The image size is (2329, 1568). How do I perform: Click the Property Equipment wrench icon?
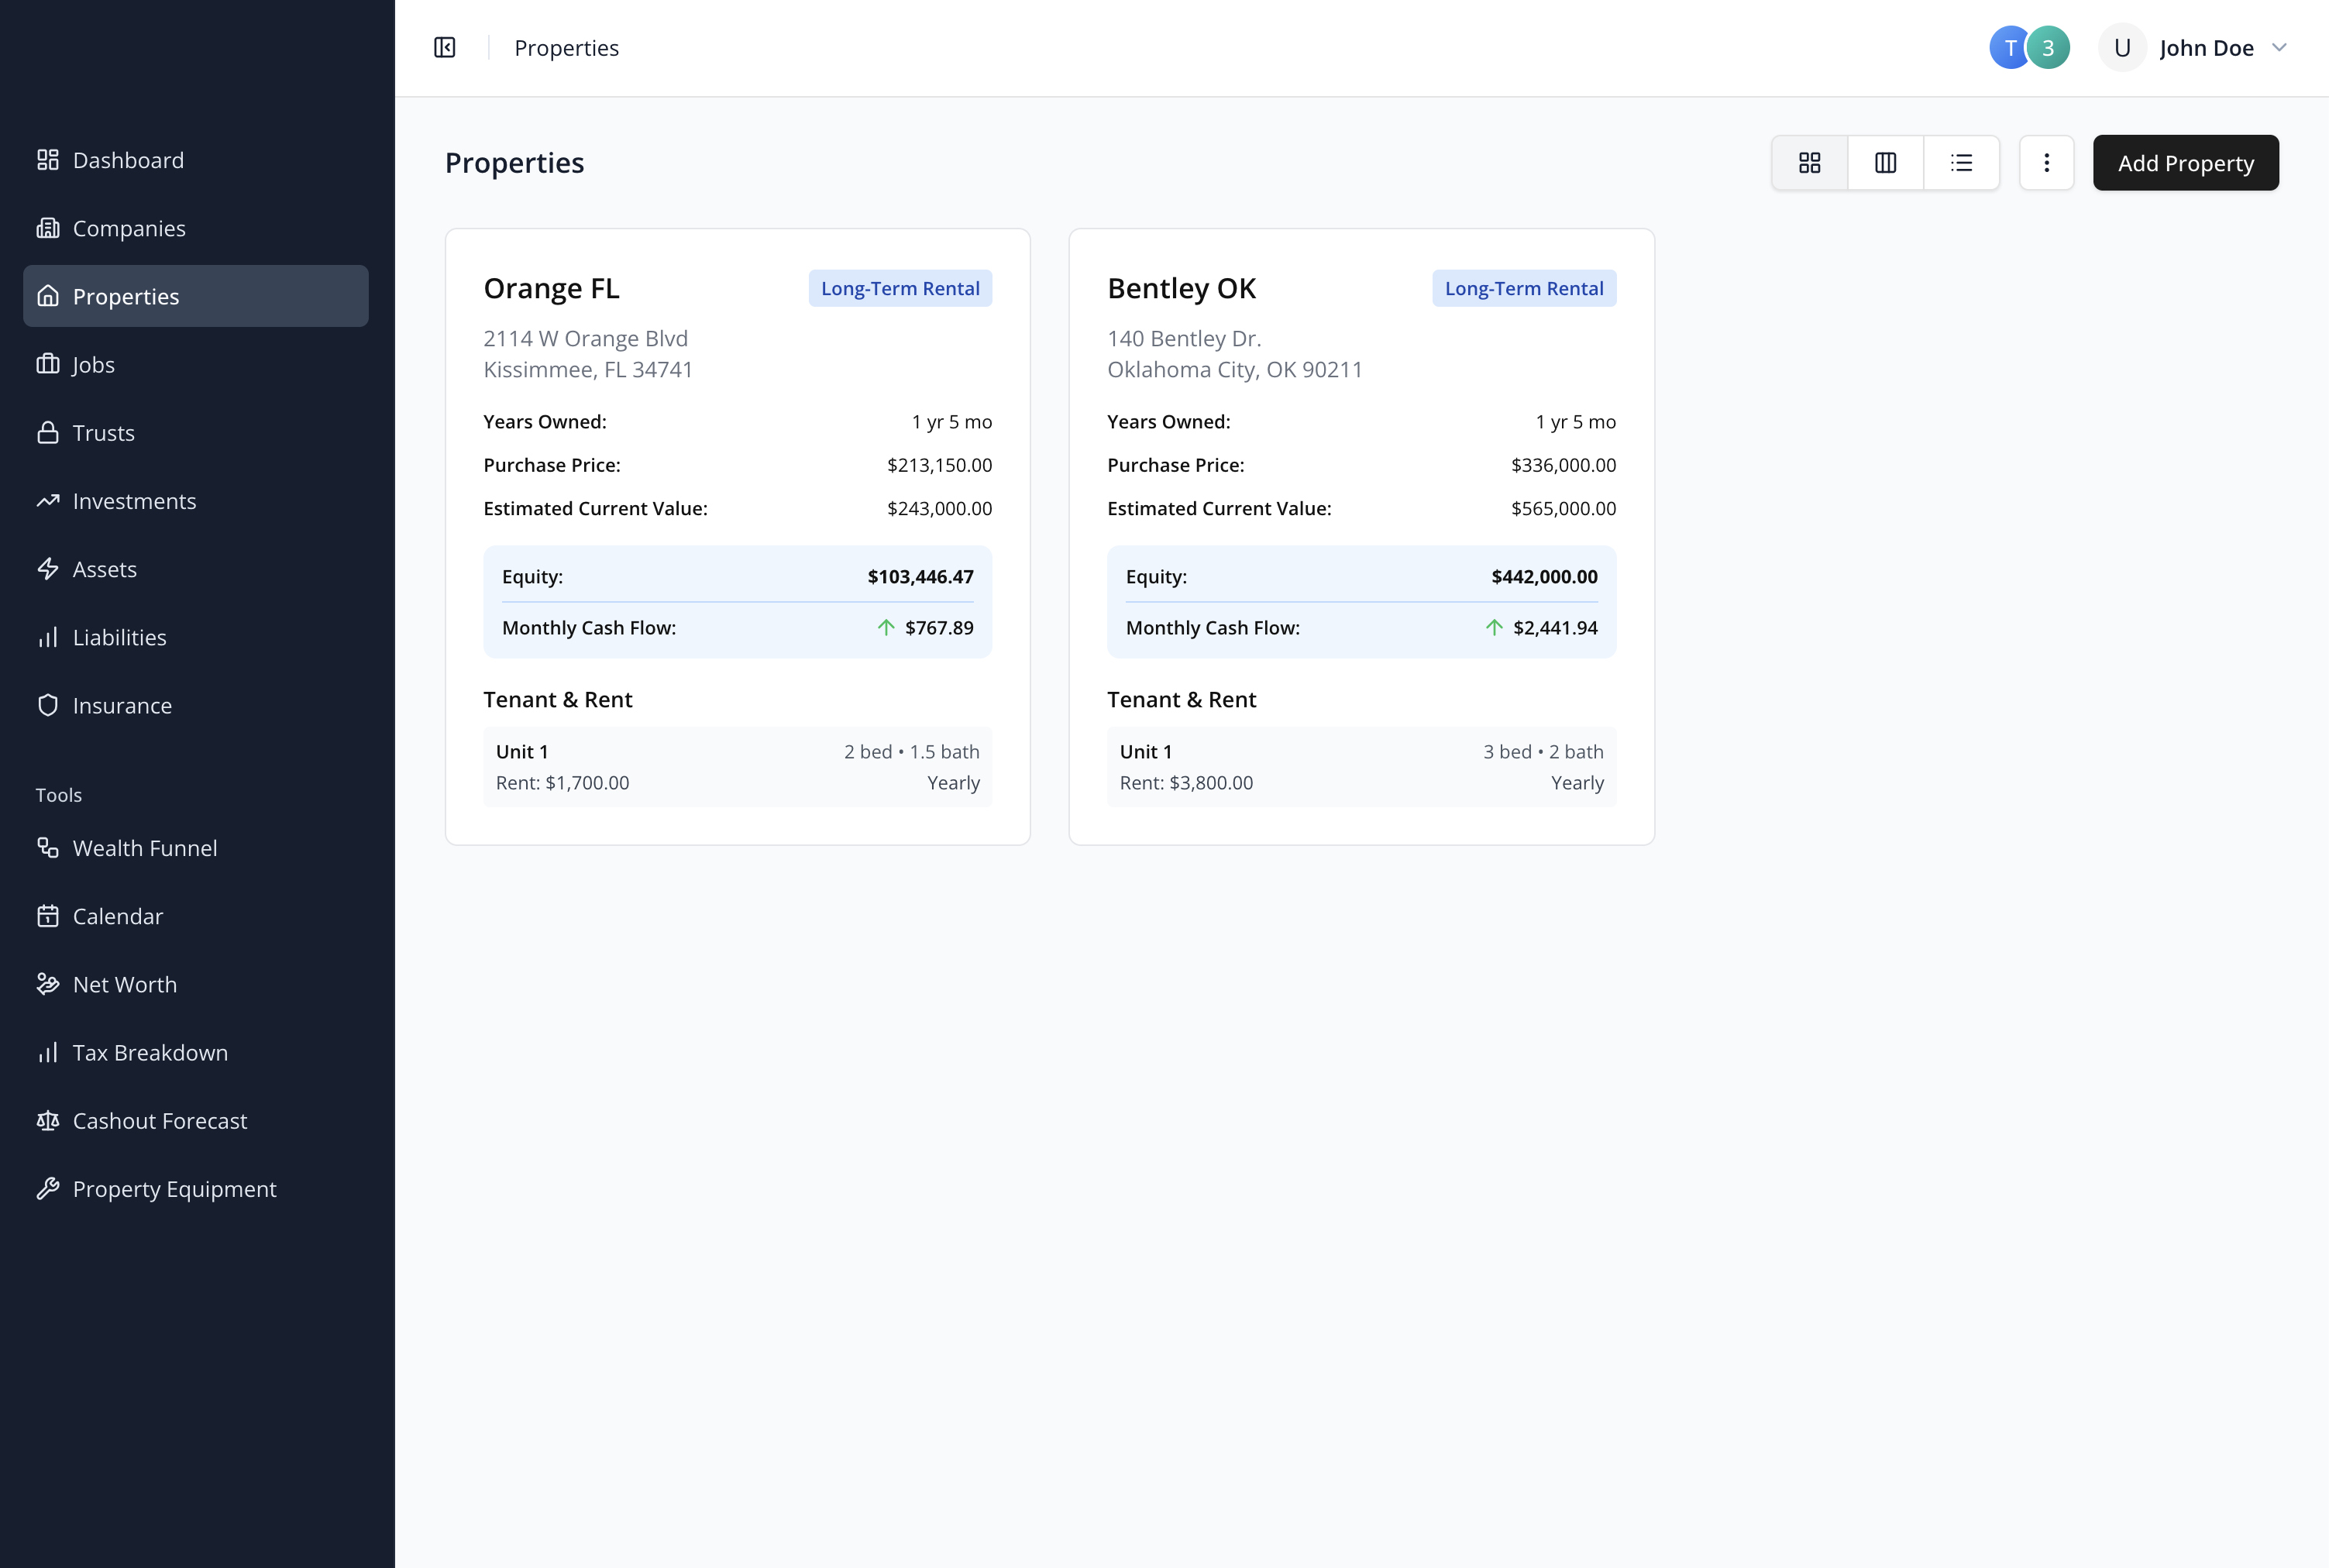coord(48,1189)
